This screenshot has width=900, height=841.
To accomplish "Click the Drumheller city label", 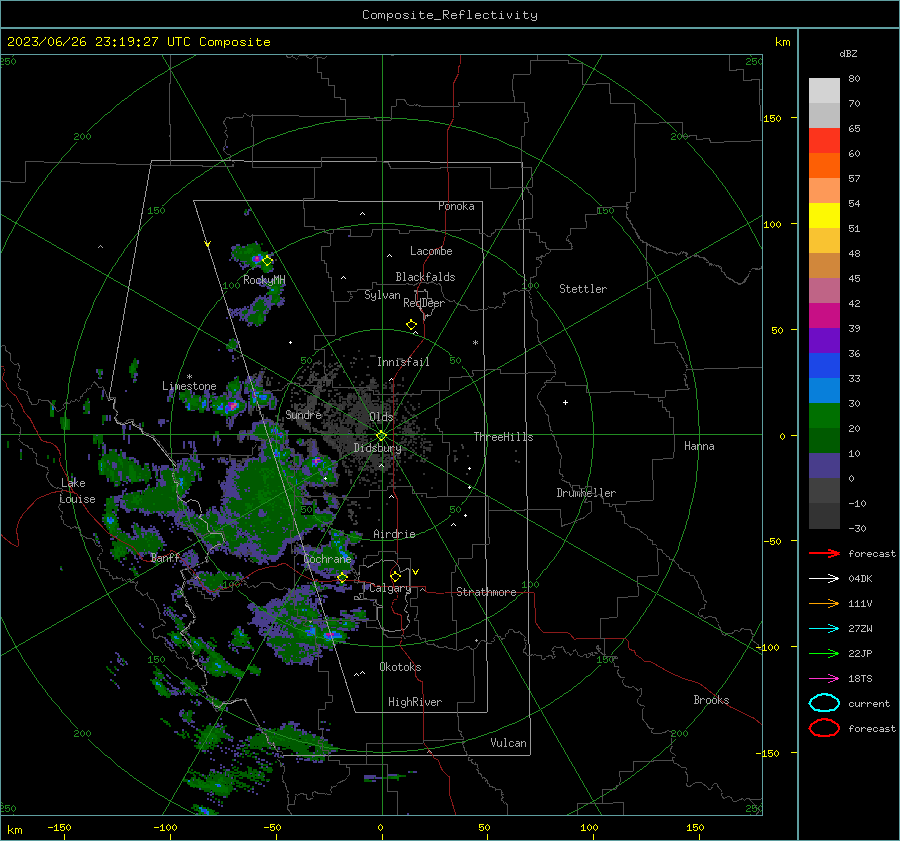I will (586, 493).
